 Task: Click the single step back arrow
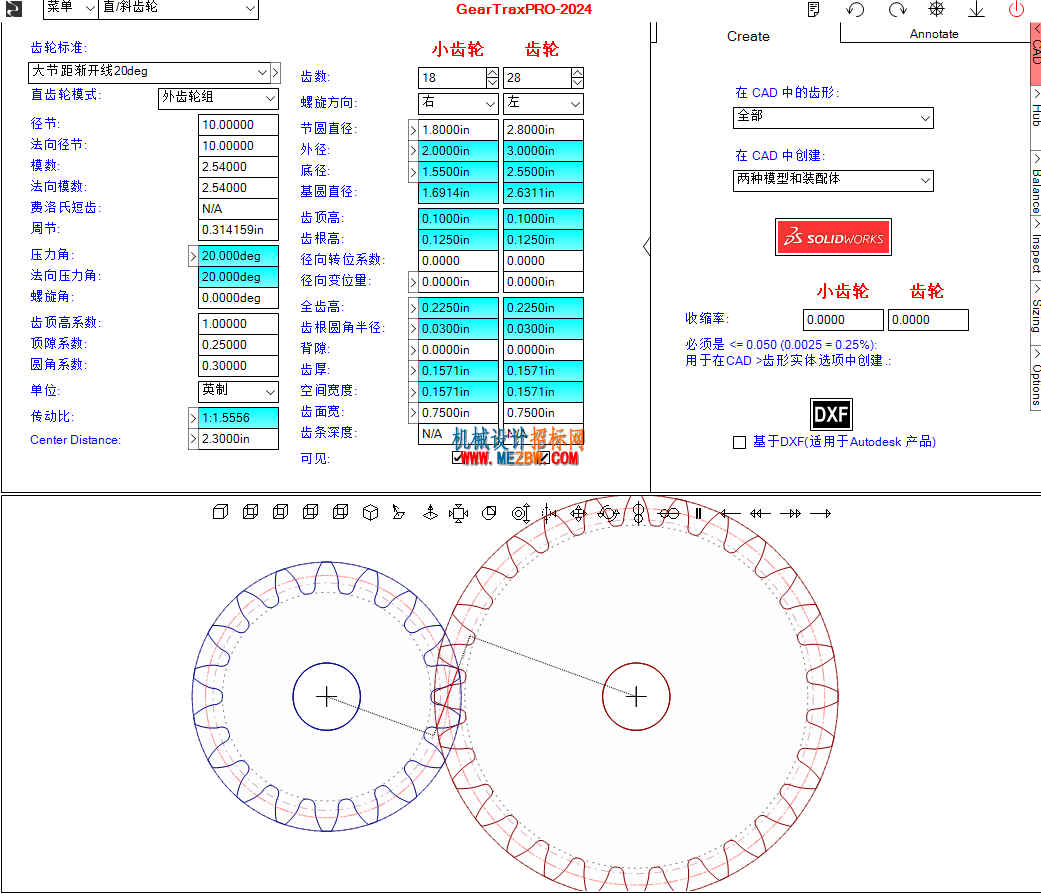[x=730, y=513]
